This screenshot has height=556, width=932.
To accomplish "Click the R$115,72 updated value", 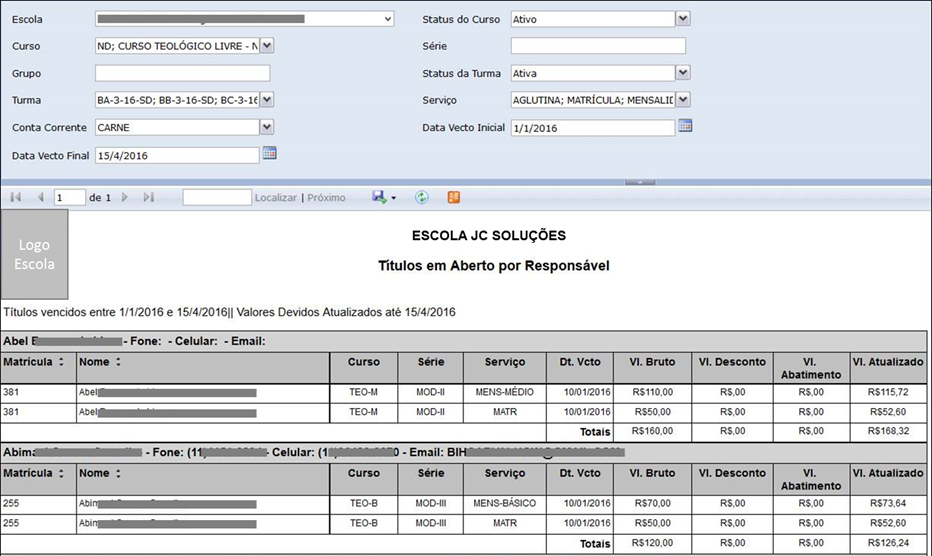I will pos(888,392).
